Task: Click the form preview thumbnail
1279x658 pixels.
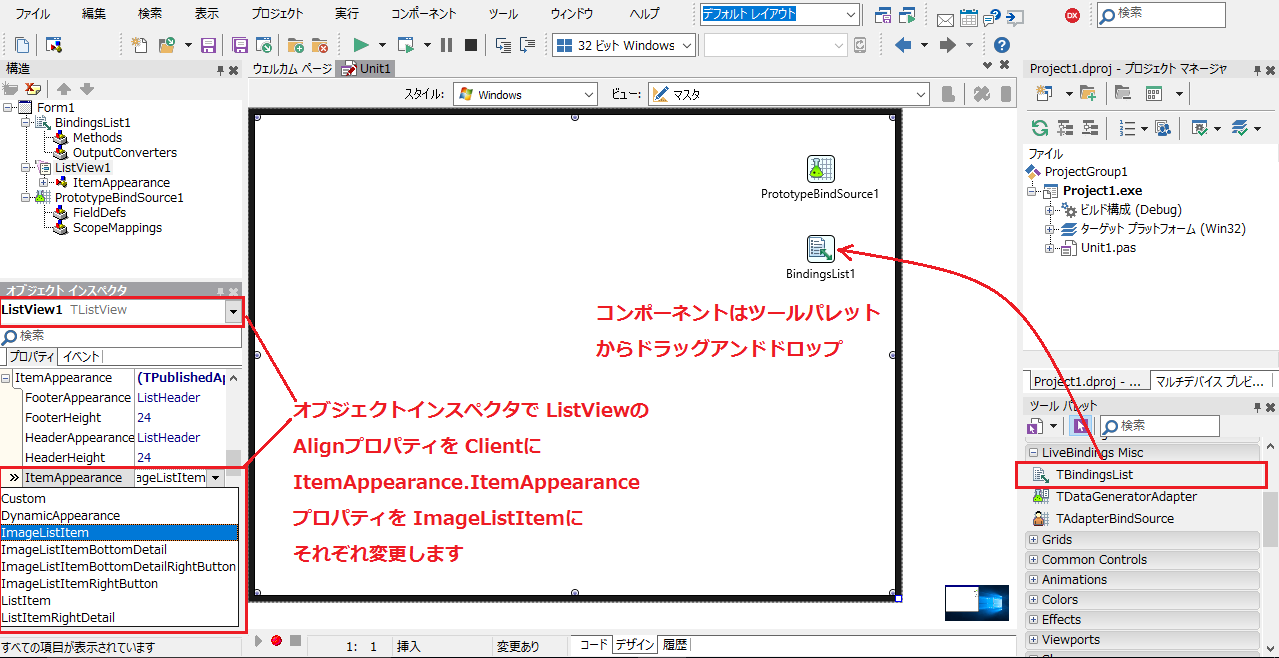Action: (976, 602)
